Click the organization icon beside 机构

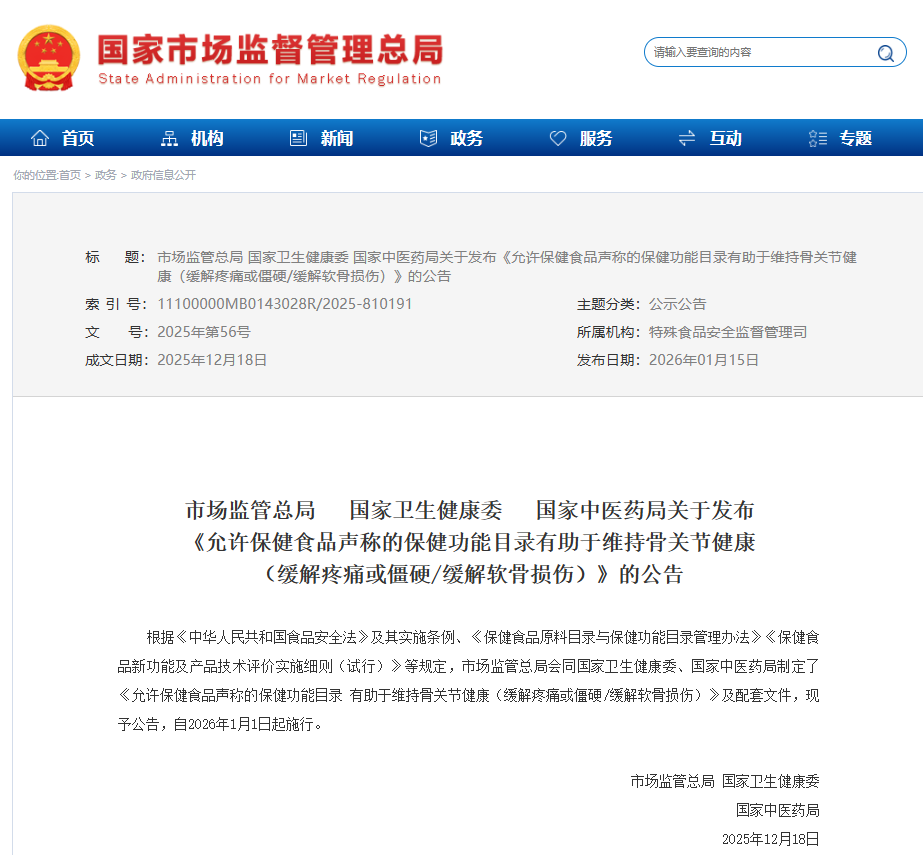[172, 138]
